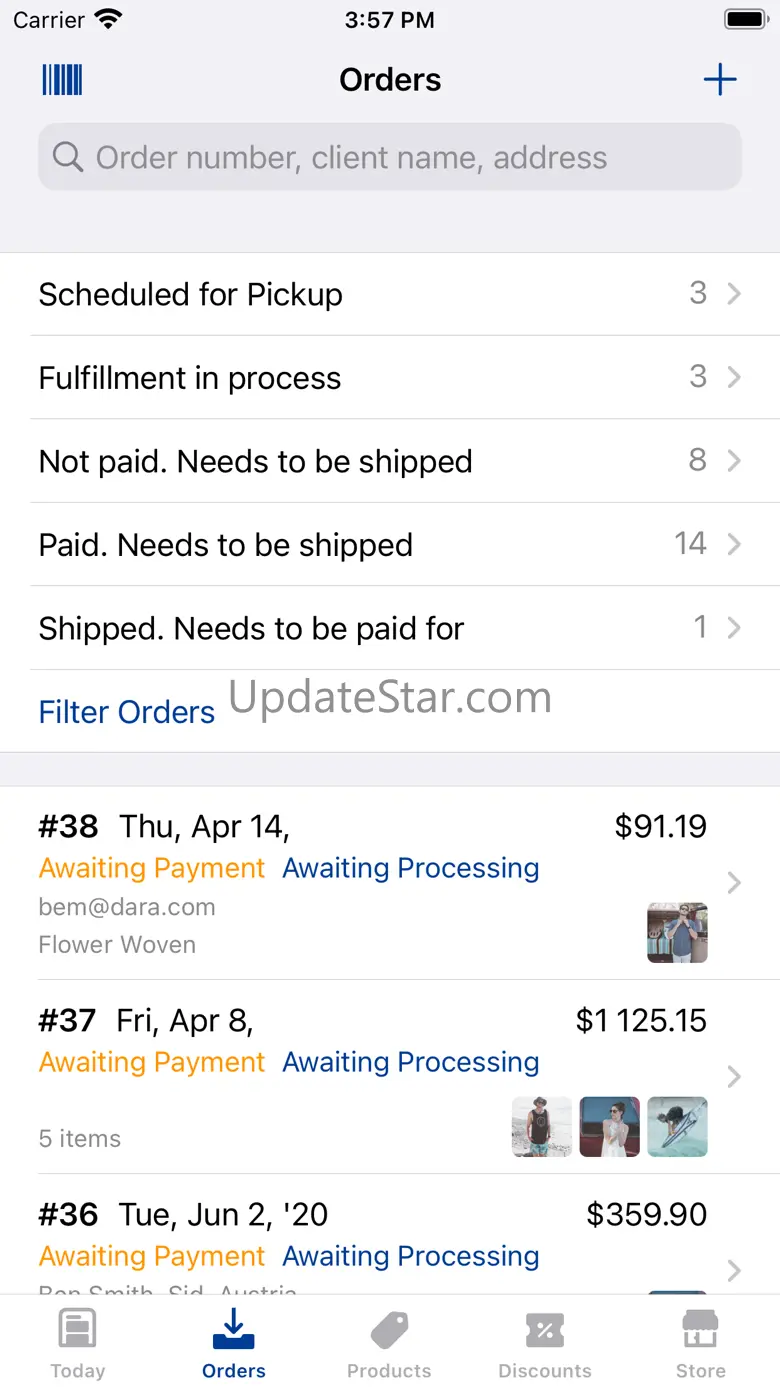
Task: Click the order search input field
Action: [x=400, y=157]
